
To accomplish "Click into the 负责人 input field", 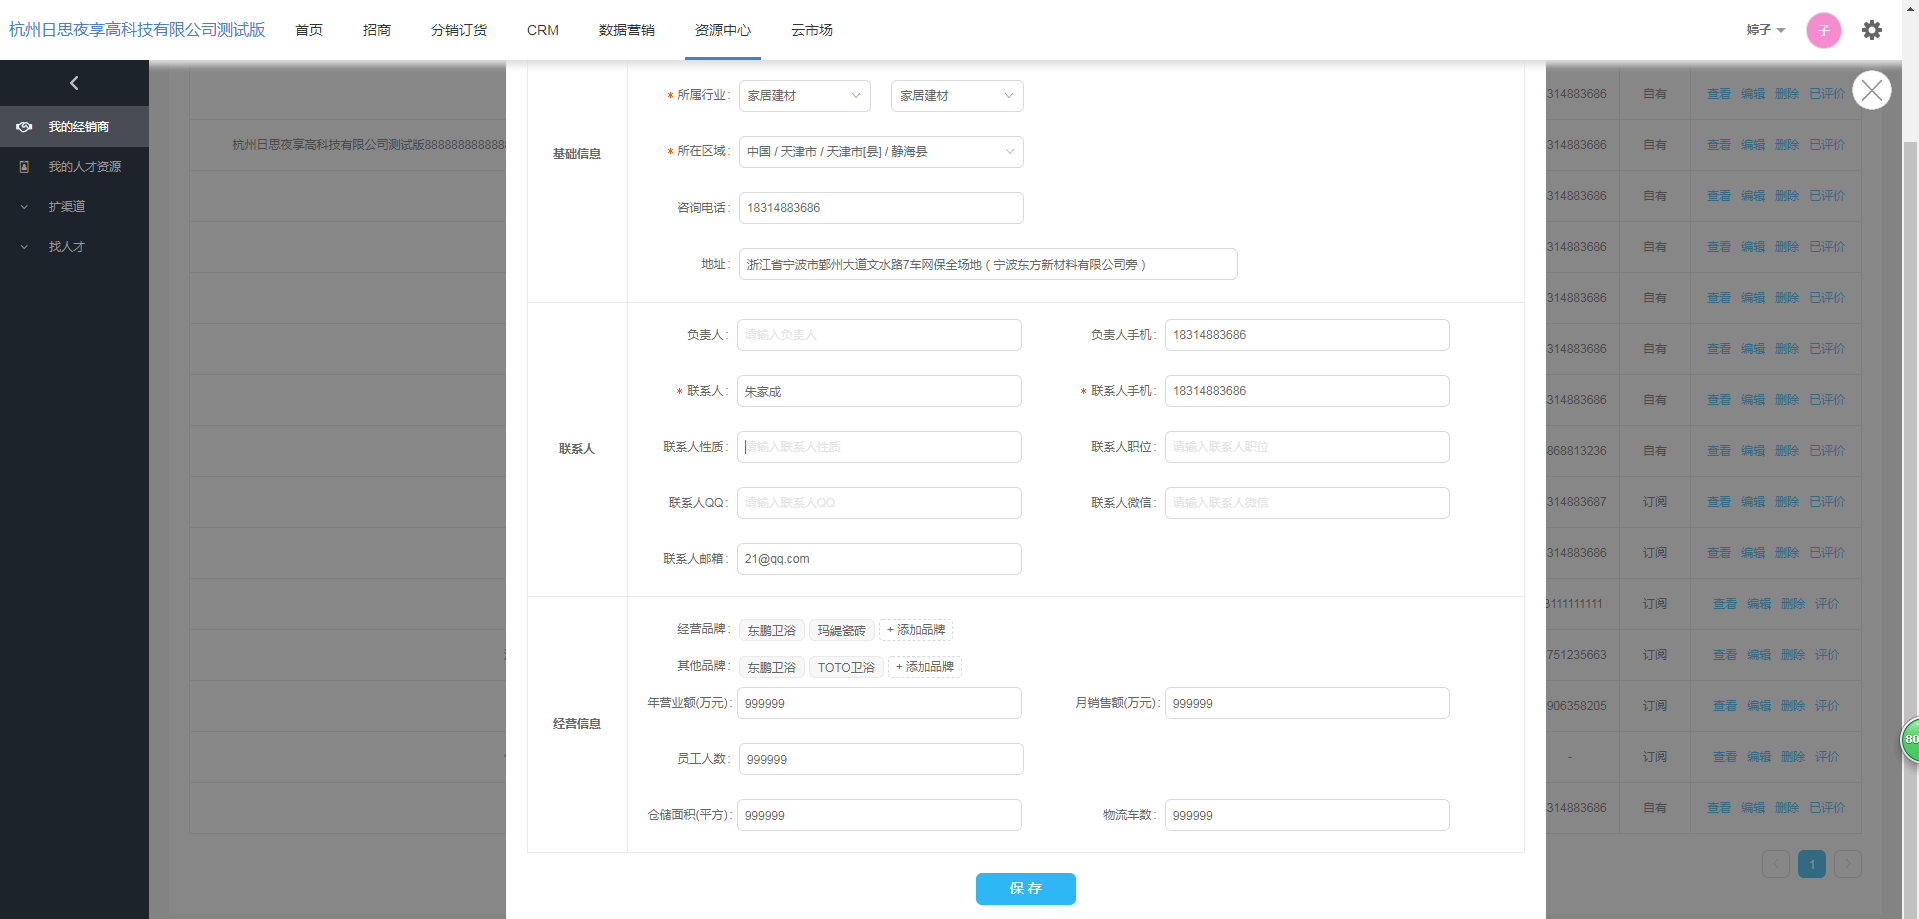I will point(878,335).
